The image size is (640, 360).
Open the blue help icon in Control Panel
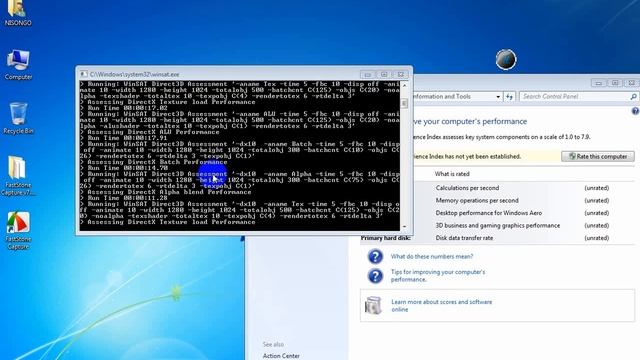tap(636, 111)
